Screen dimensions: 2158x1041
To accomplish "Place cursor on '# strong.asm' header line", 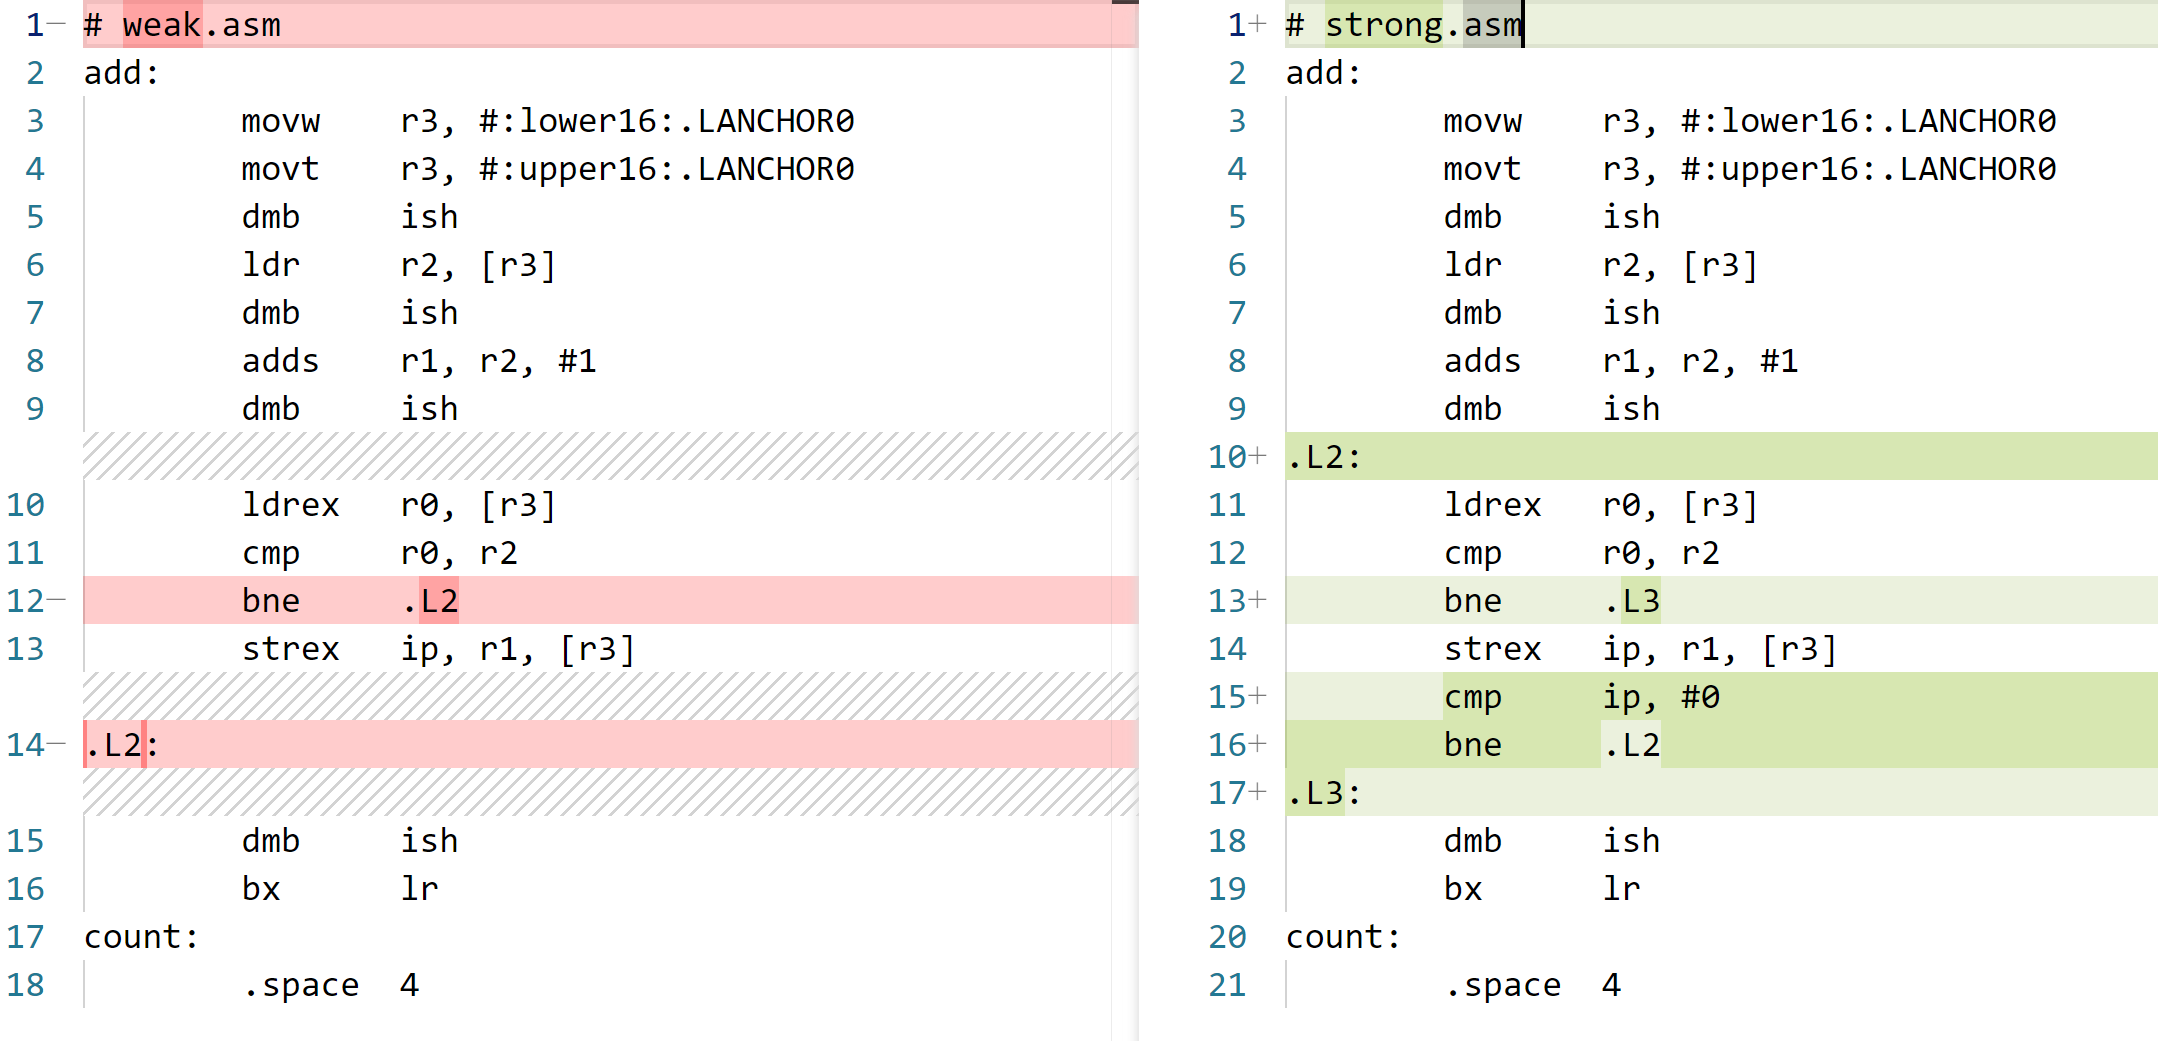I will click(x=1721, y=24).
